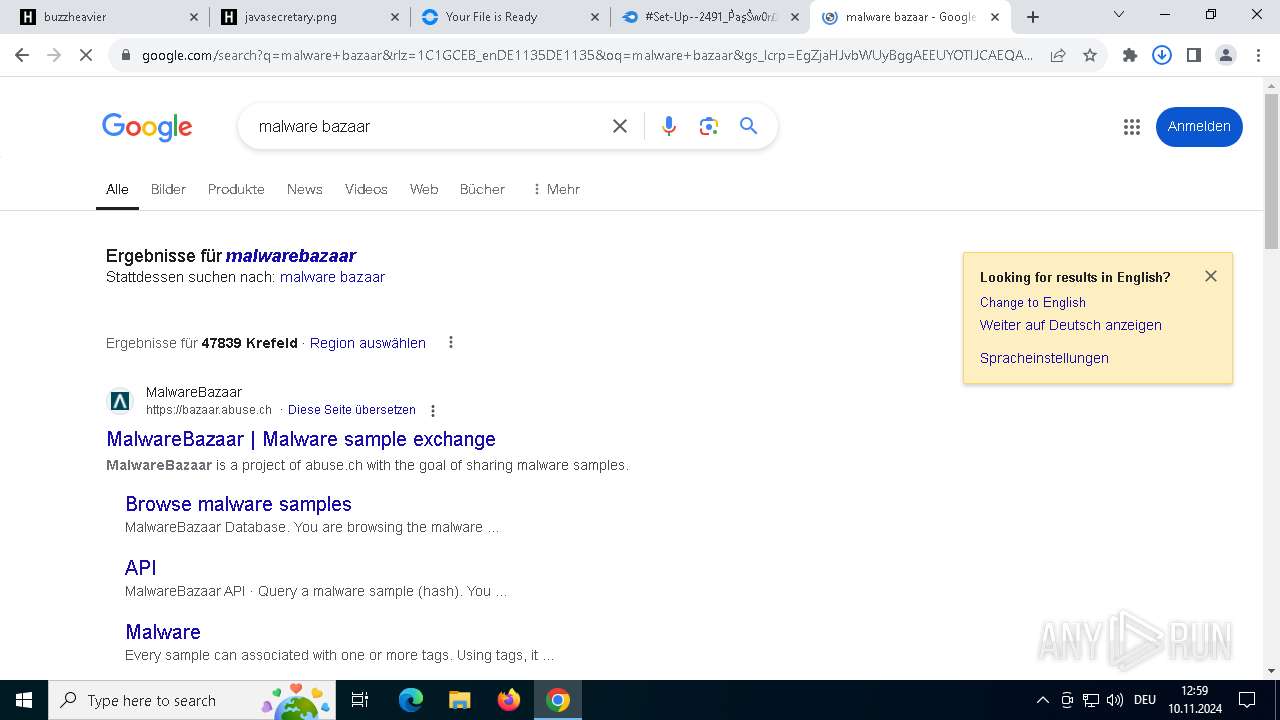1280x720 pixels.
Task: Submit search with the magnifier icon
Action: point(749,126)
